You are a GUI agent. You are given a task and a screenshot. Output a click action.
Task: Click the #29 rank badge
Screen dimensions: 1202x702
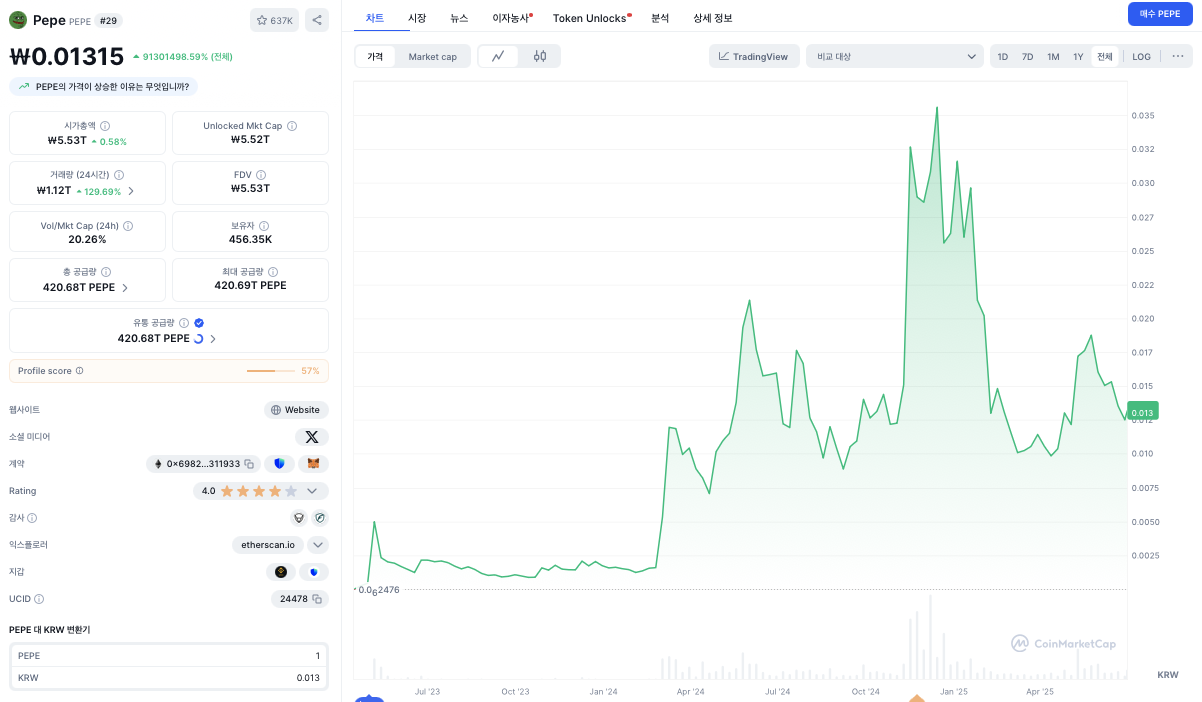click(x=107, y=20)
